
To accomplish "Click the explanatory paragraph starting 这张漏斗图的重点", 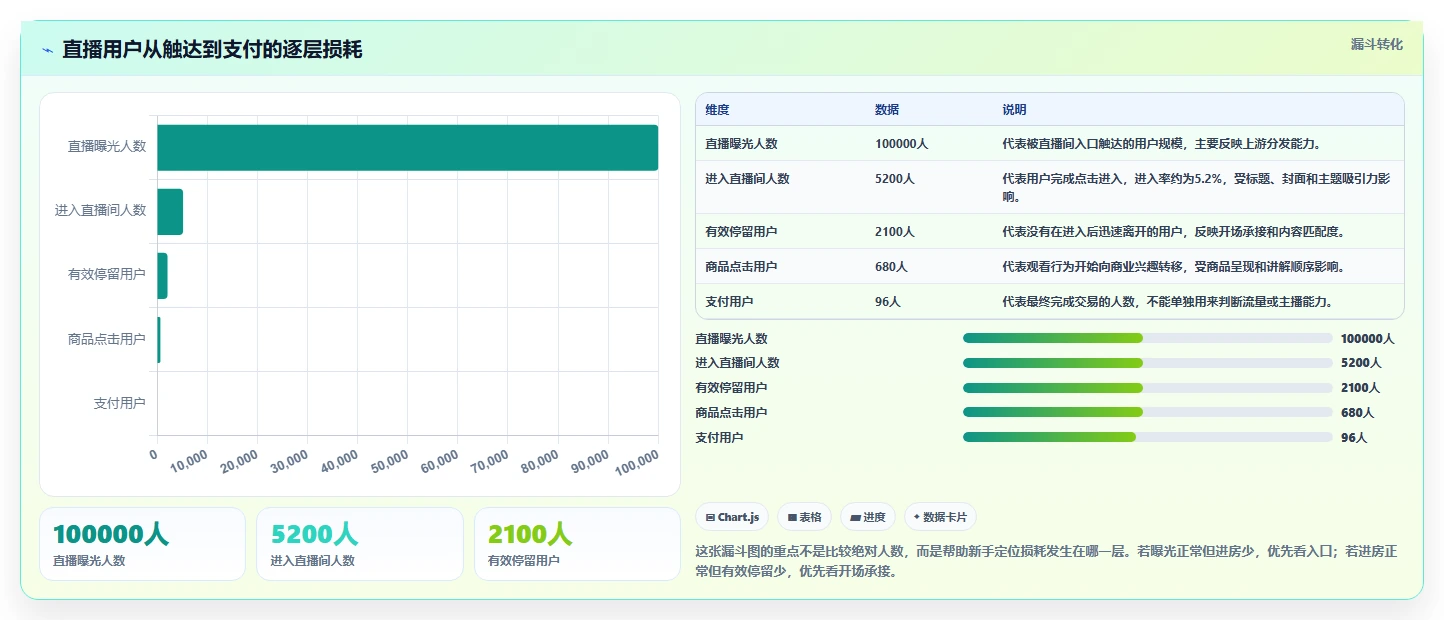I will coord(1046,561).
